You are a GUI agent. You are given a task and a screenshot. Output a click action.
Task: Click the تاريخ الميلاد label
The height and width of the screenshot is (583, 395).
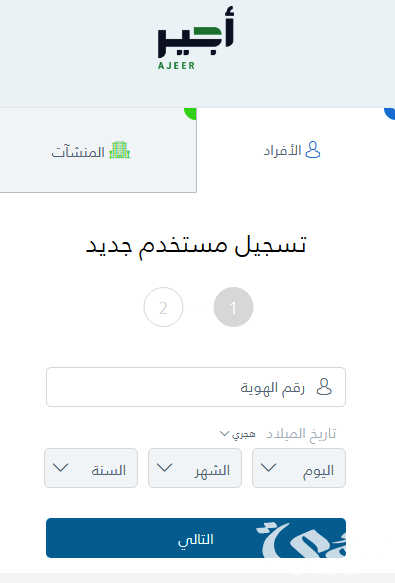301,434
